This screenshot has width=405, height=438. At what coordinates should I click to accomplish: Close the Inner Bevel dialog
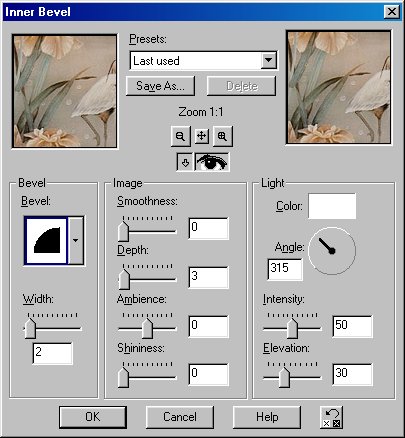(x=391, y=12)
